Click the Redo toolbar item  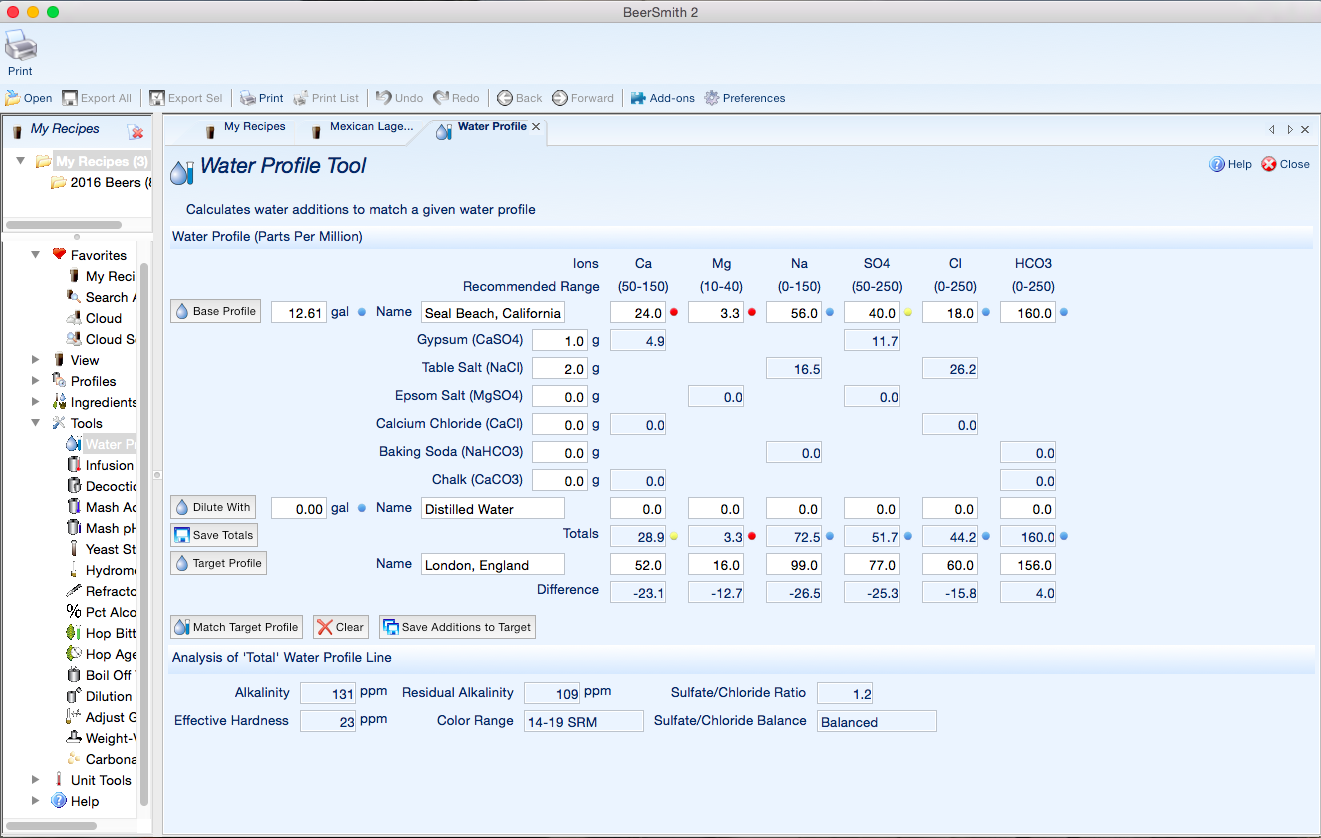(x=456, y=98)
